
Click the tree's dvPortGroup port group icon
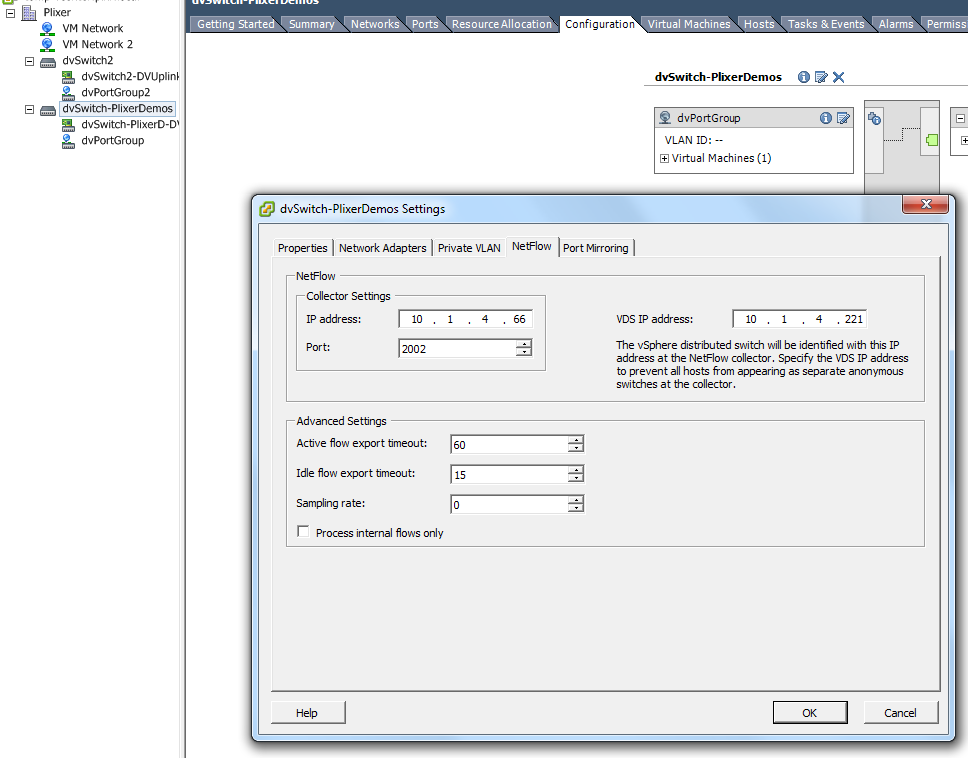click(69, 141)
